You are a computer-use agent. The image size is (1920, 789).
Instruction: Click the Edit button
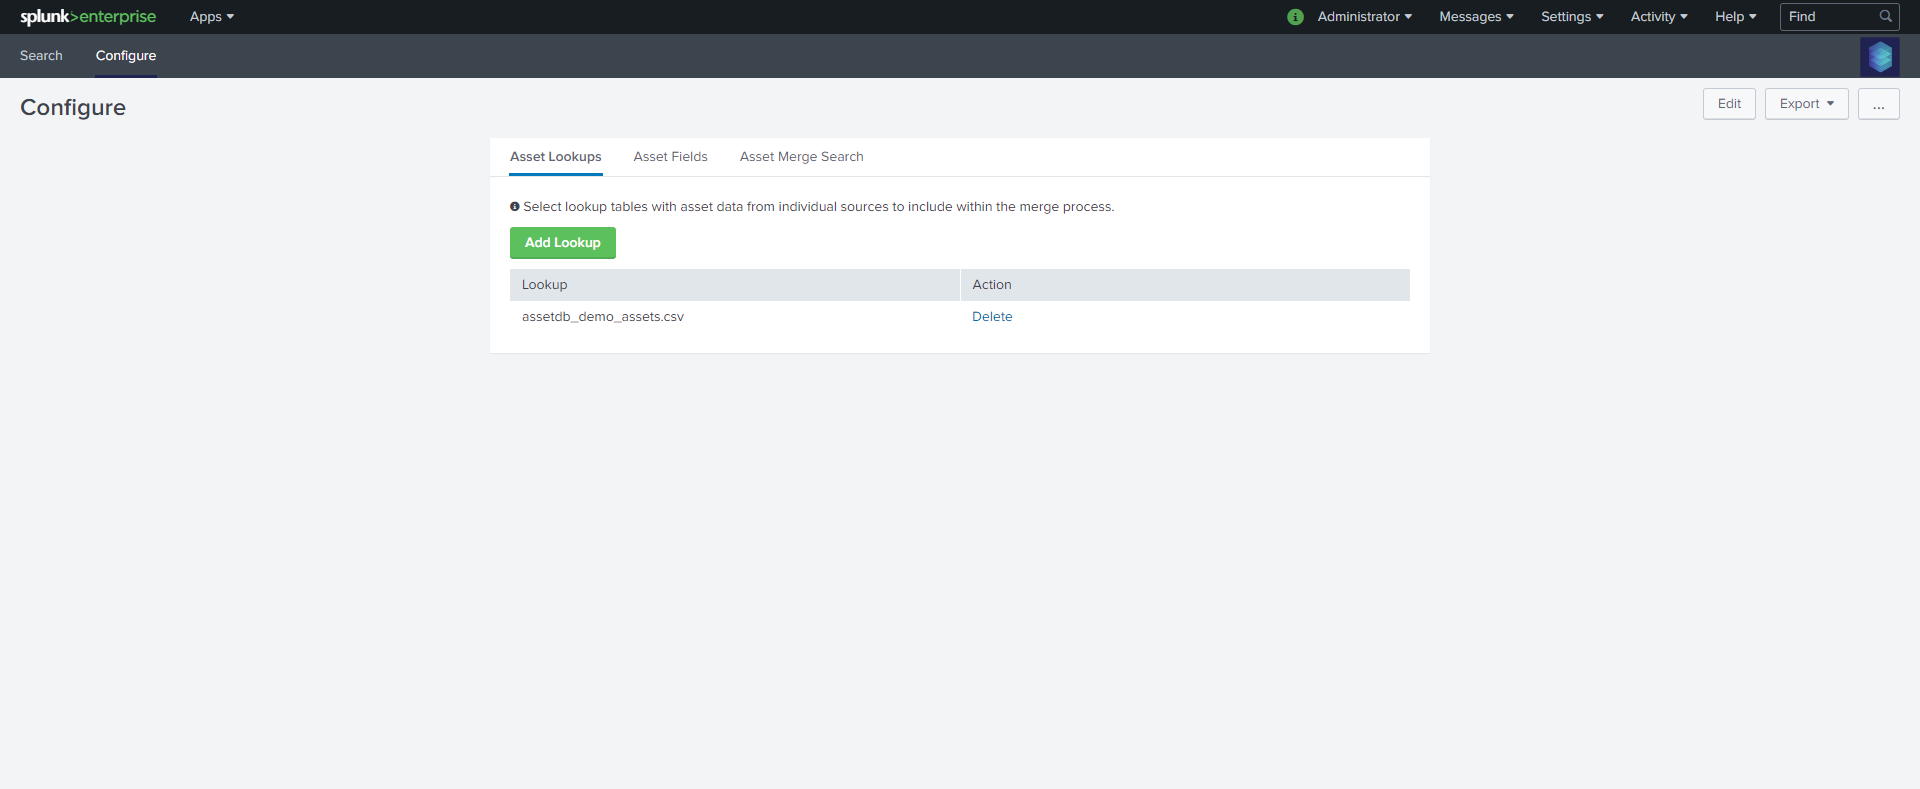(1729, 104)
